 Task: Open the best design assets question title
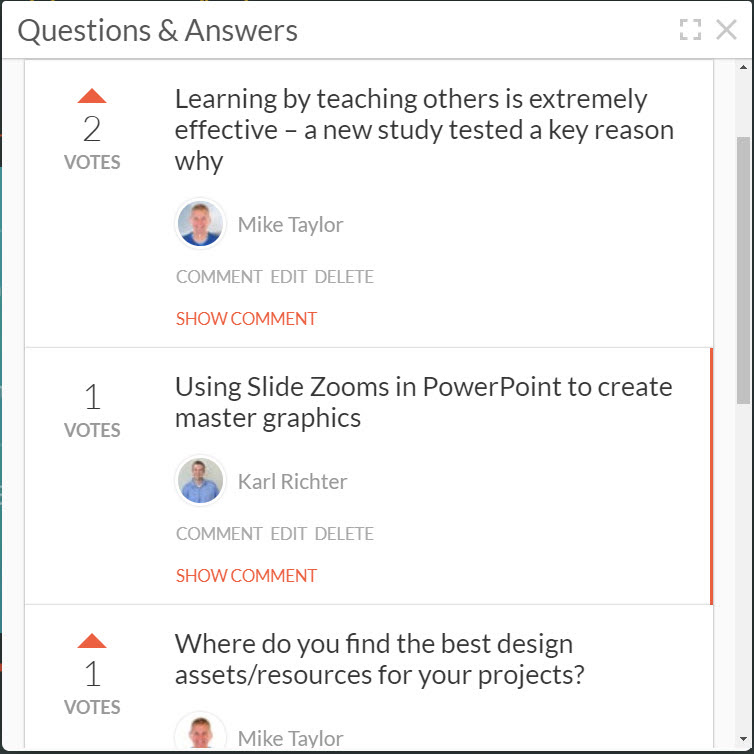[x=380, y=659]
